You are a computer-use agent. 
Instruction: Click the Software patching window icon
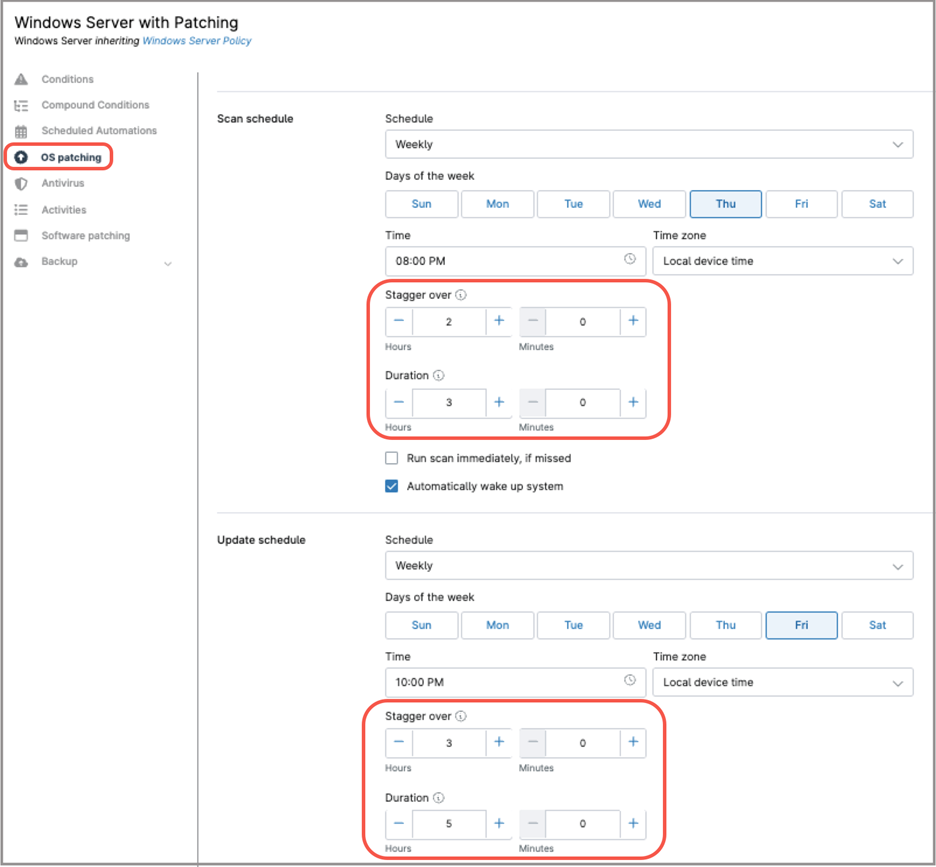pyautogui.click(x=21, y=236)
